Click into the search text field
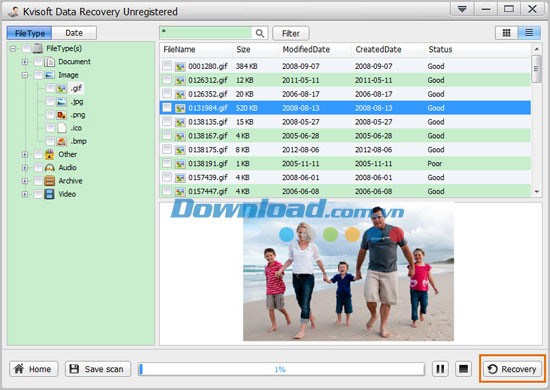The width and height of the screenshot is (550, 390). pyautogui.click(x=206, y=33)
